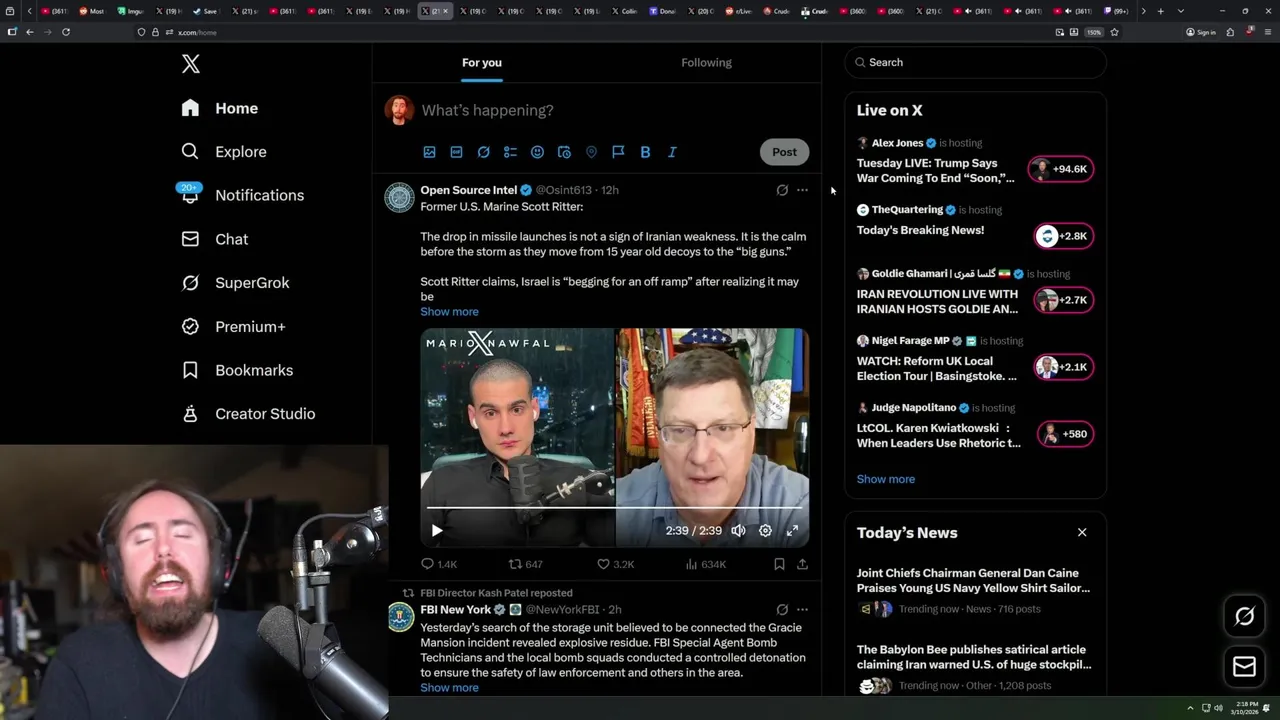This screenshot has height=720, width=1280.
Task: Like the Open Source Intel post
Action: (x=615, y=564)
